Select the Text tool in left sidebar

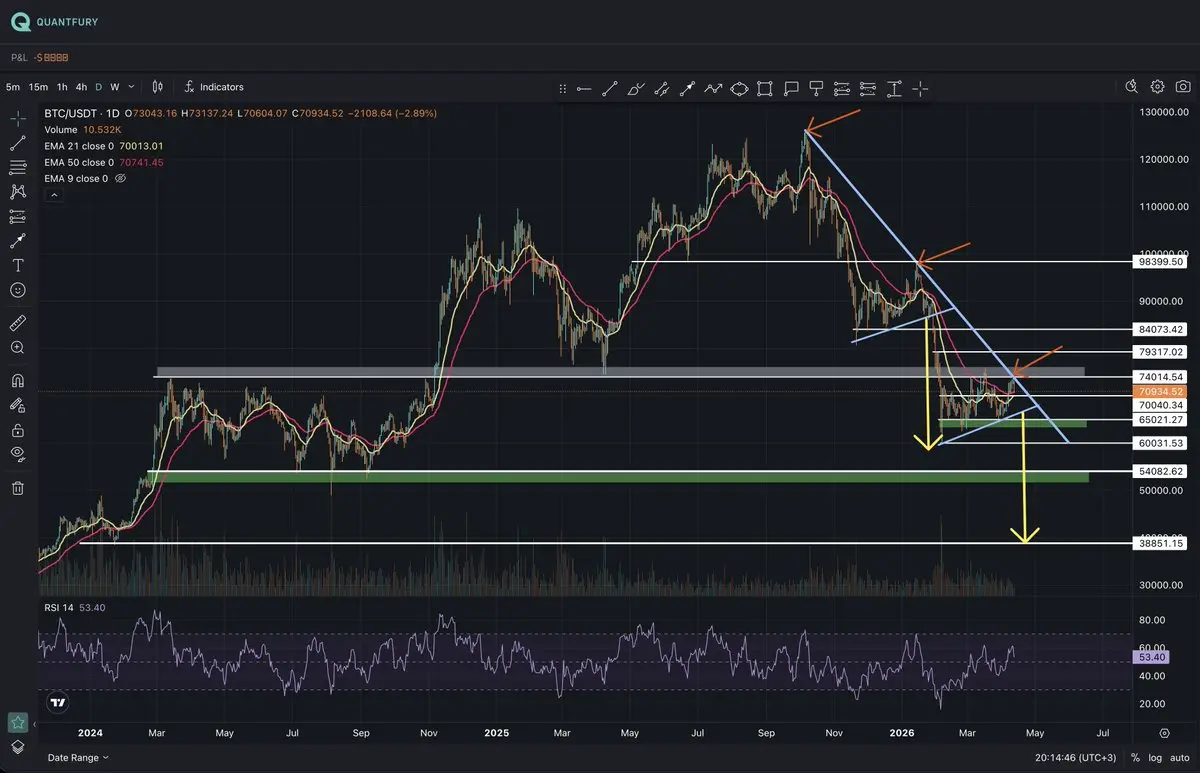click(18, 265)
